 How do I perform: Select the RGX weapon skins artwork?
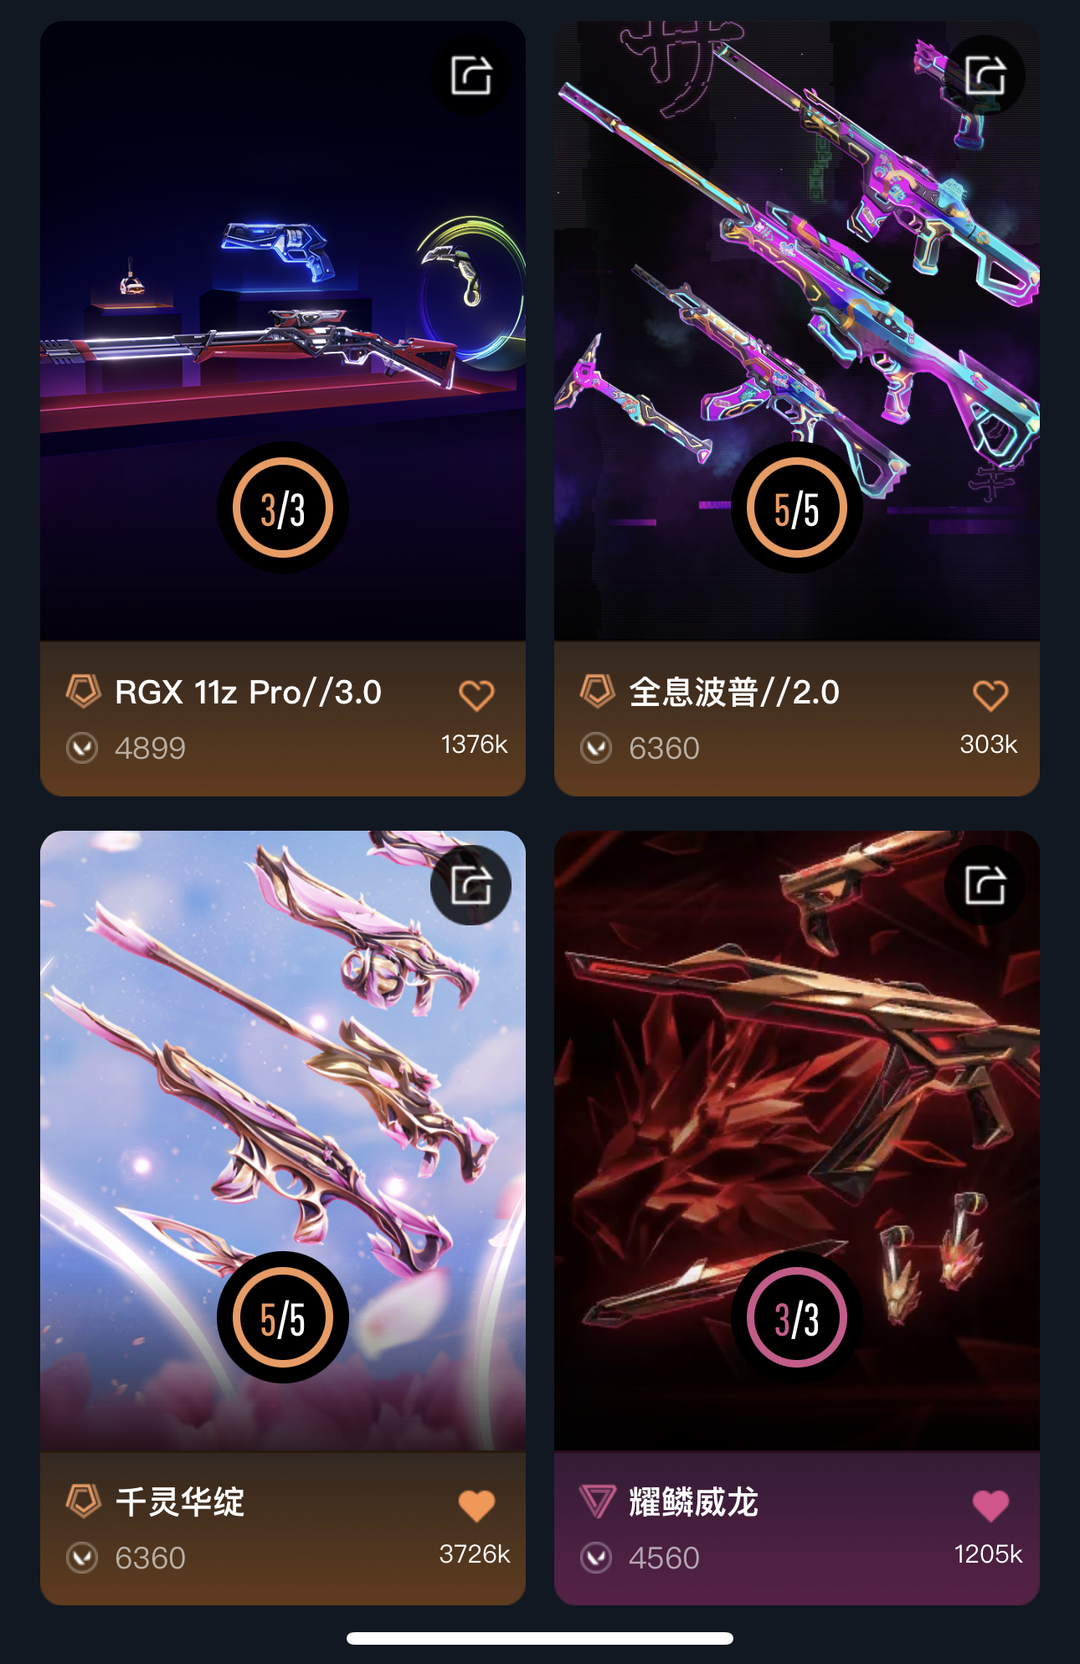[283, 330]
